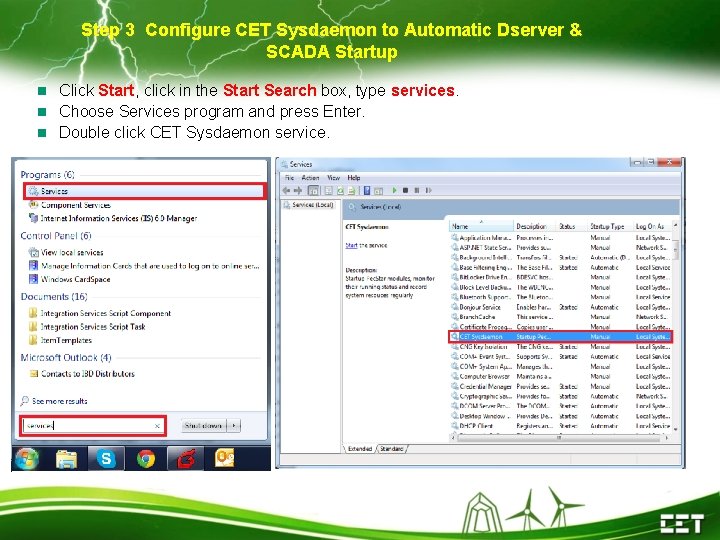The width and height of the screenshot is (720, 540).
Task: Click the Pause Service toolbar icon
Action: [417, 190]
